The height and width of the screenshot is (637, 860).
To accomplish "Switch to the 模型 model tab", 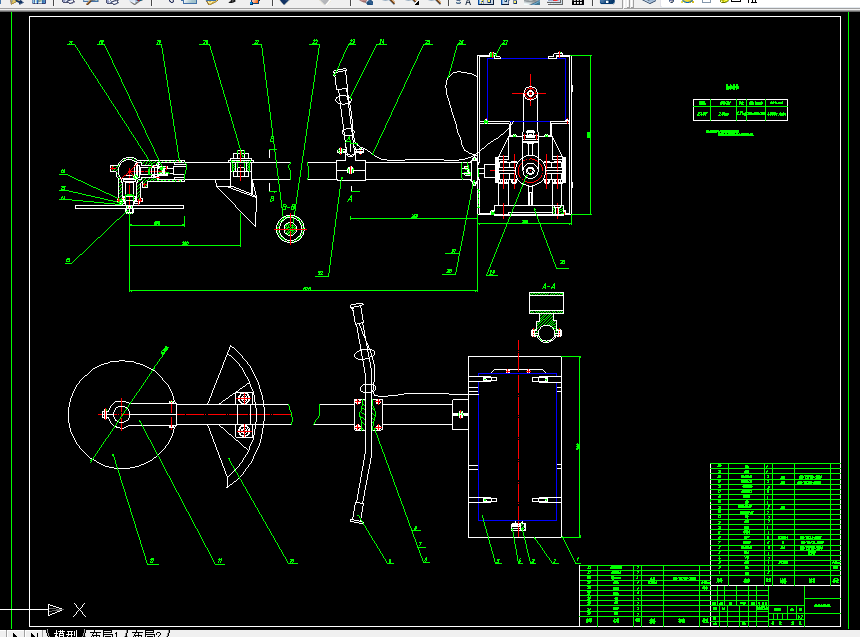I will [x=65, y=634].
